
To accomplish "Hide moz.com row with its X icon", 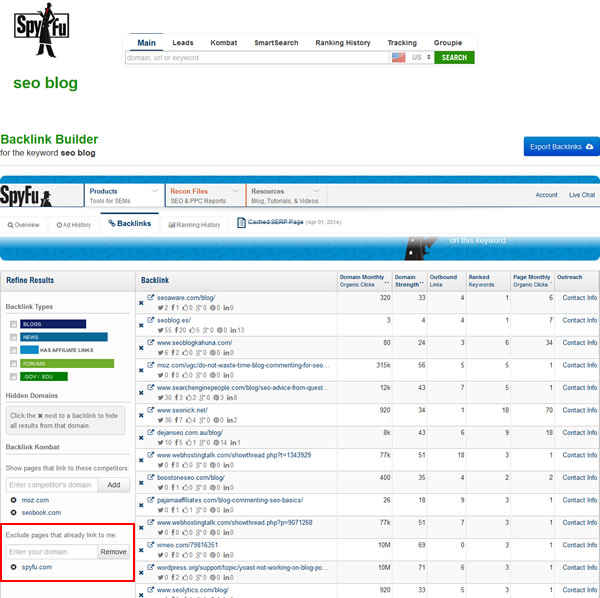I will pos(141,370).
